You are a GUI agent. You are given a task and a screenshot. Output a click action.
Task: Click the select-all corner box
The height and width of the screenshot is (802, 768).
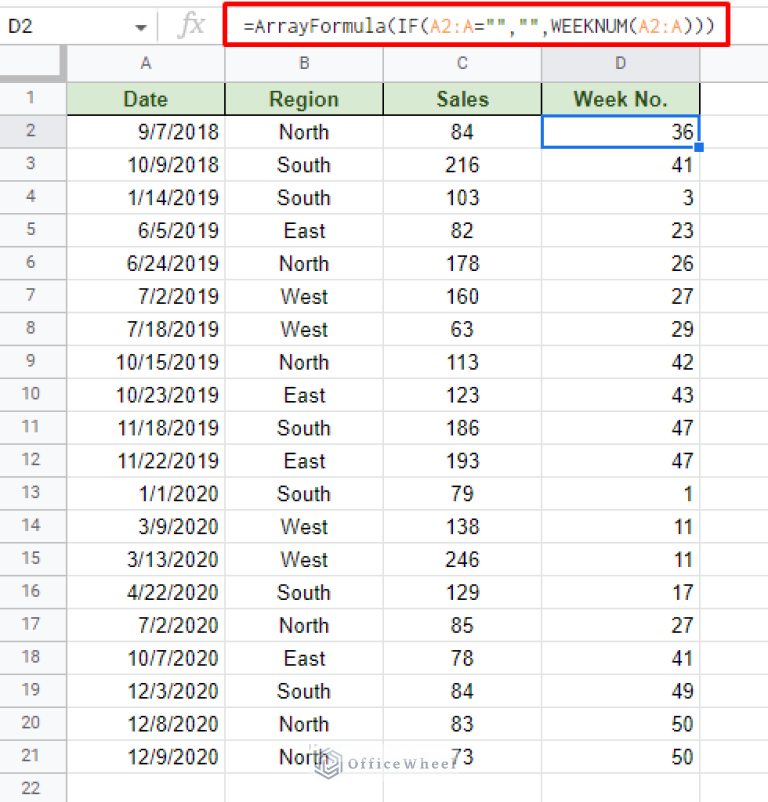(x=32, y=63)
